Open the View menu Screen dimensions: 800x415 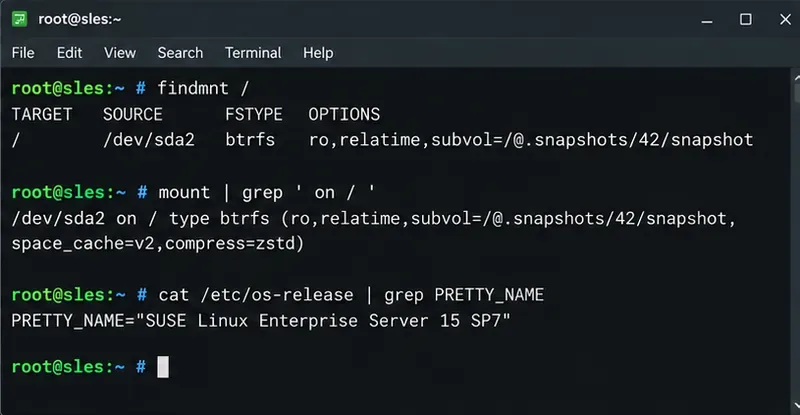click(x=120, y=53)
